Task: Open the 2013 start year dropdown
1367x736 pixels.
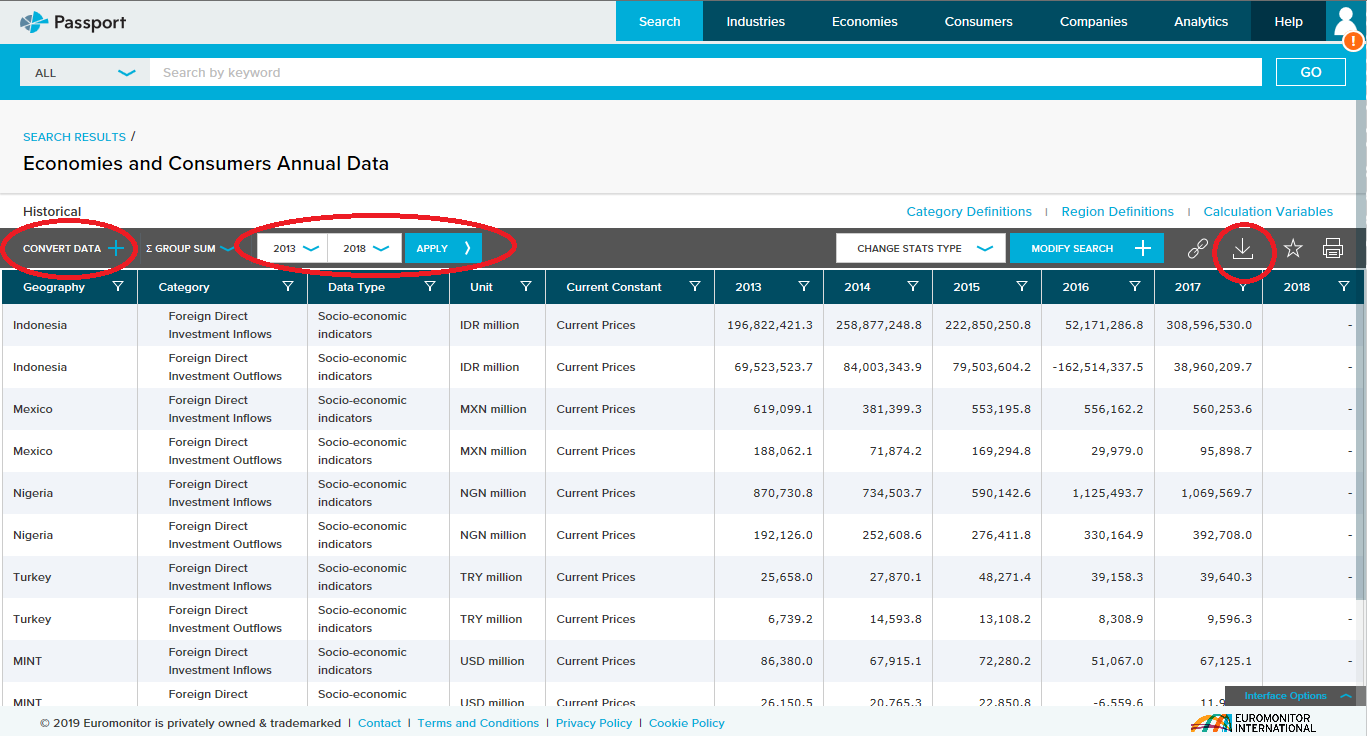Action: (x=296, y=249)
